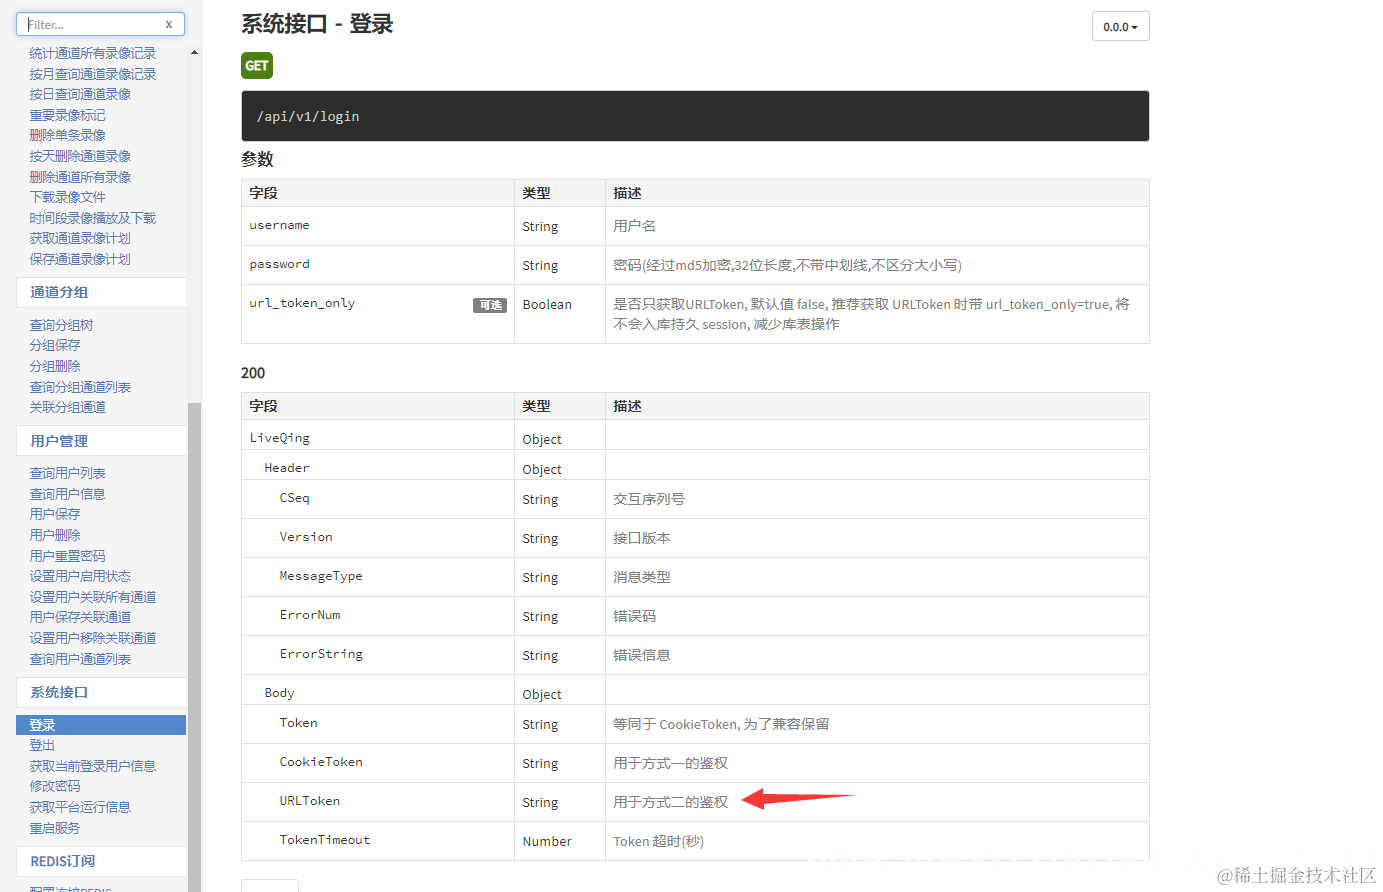
Task: Open 分组删除 link
Action: [x=55, y=366]
